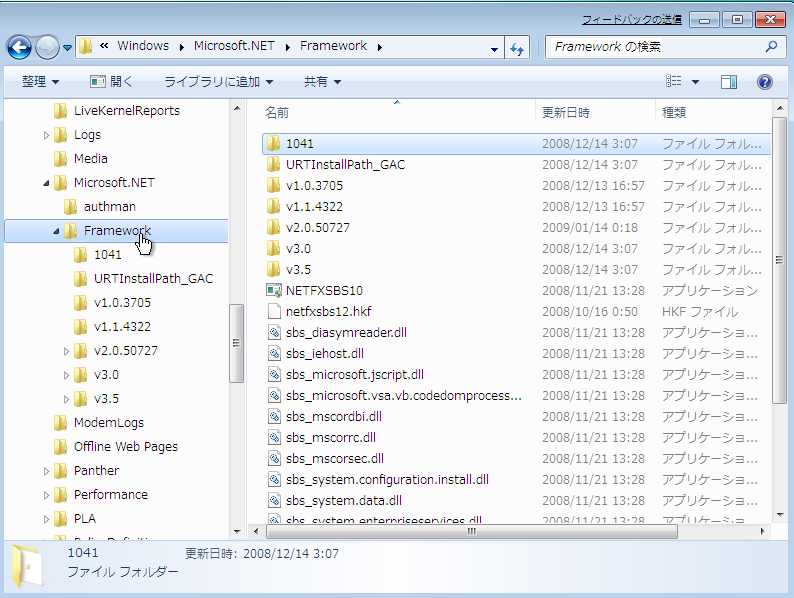Click the help question mark icon
This screenshot has width=794, height=598.
point(765,82)
